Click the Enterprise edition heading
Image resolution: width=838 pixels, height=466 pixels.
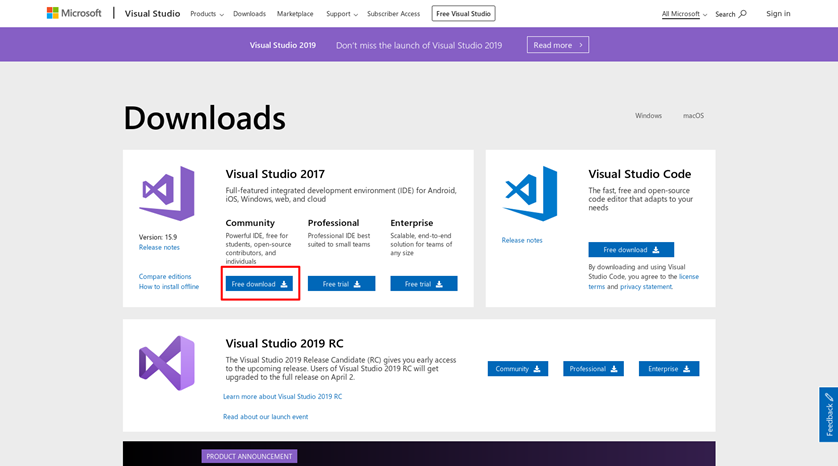(412, 223)
